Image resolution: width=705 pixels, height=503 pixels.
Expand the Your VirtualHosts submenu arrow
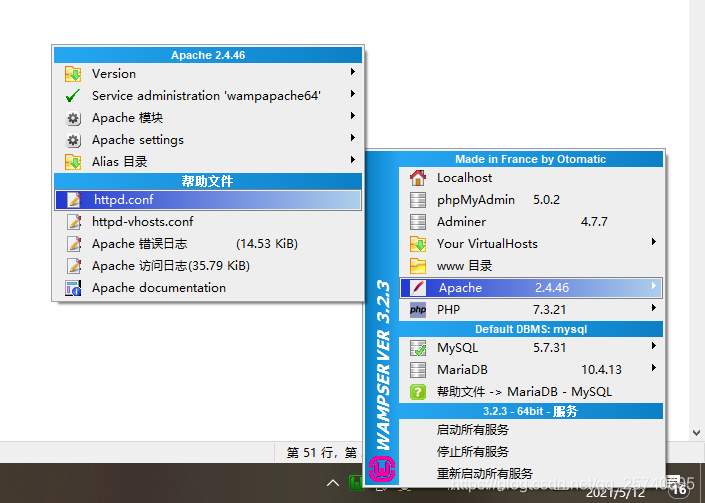654,242
